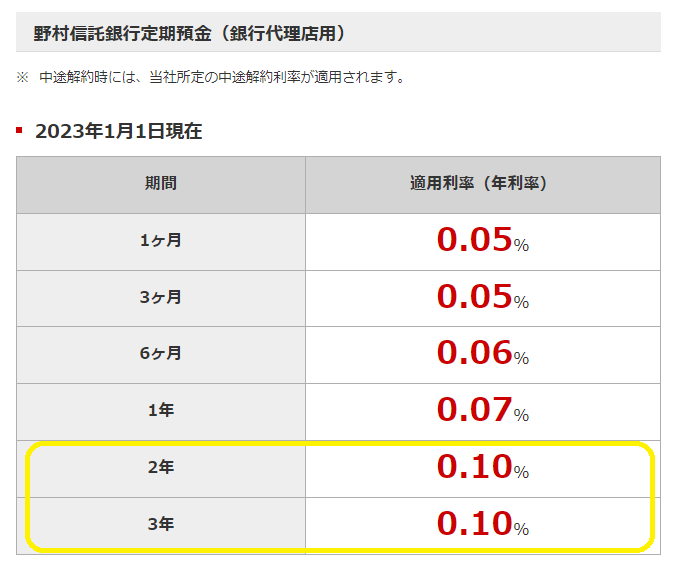
Task: Click the 0.10% rate in 2年 row
Action: pyautogui.click(x=483, y=467)
